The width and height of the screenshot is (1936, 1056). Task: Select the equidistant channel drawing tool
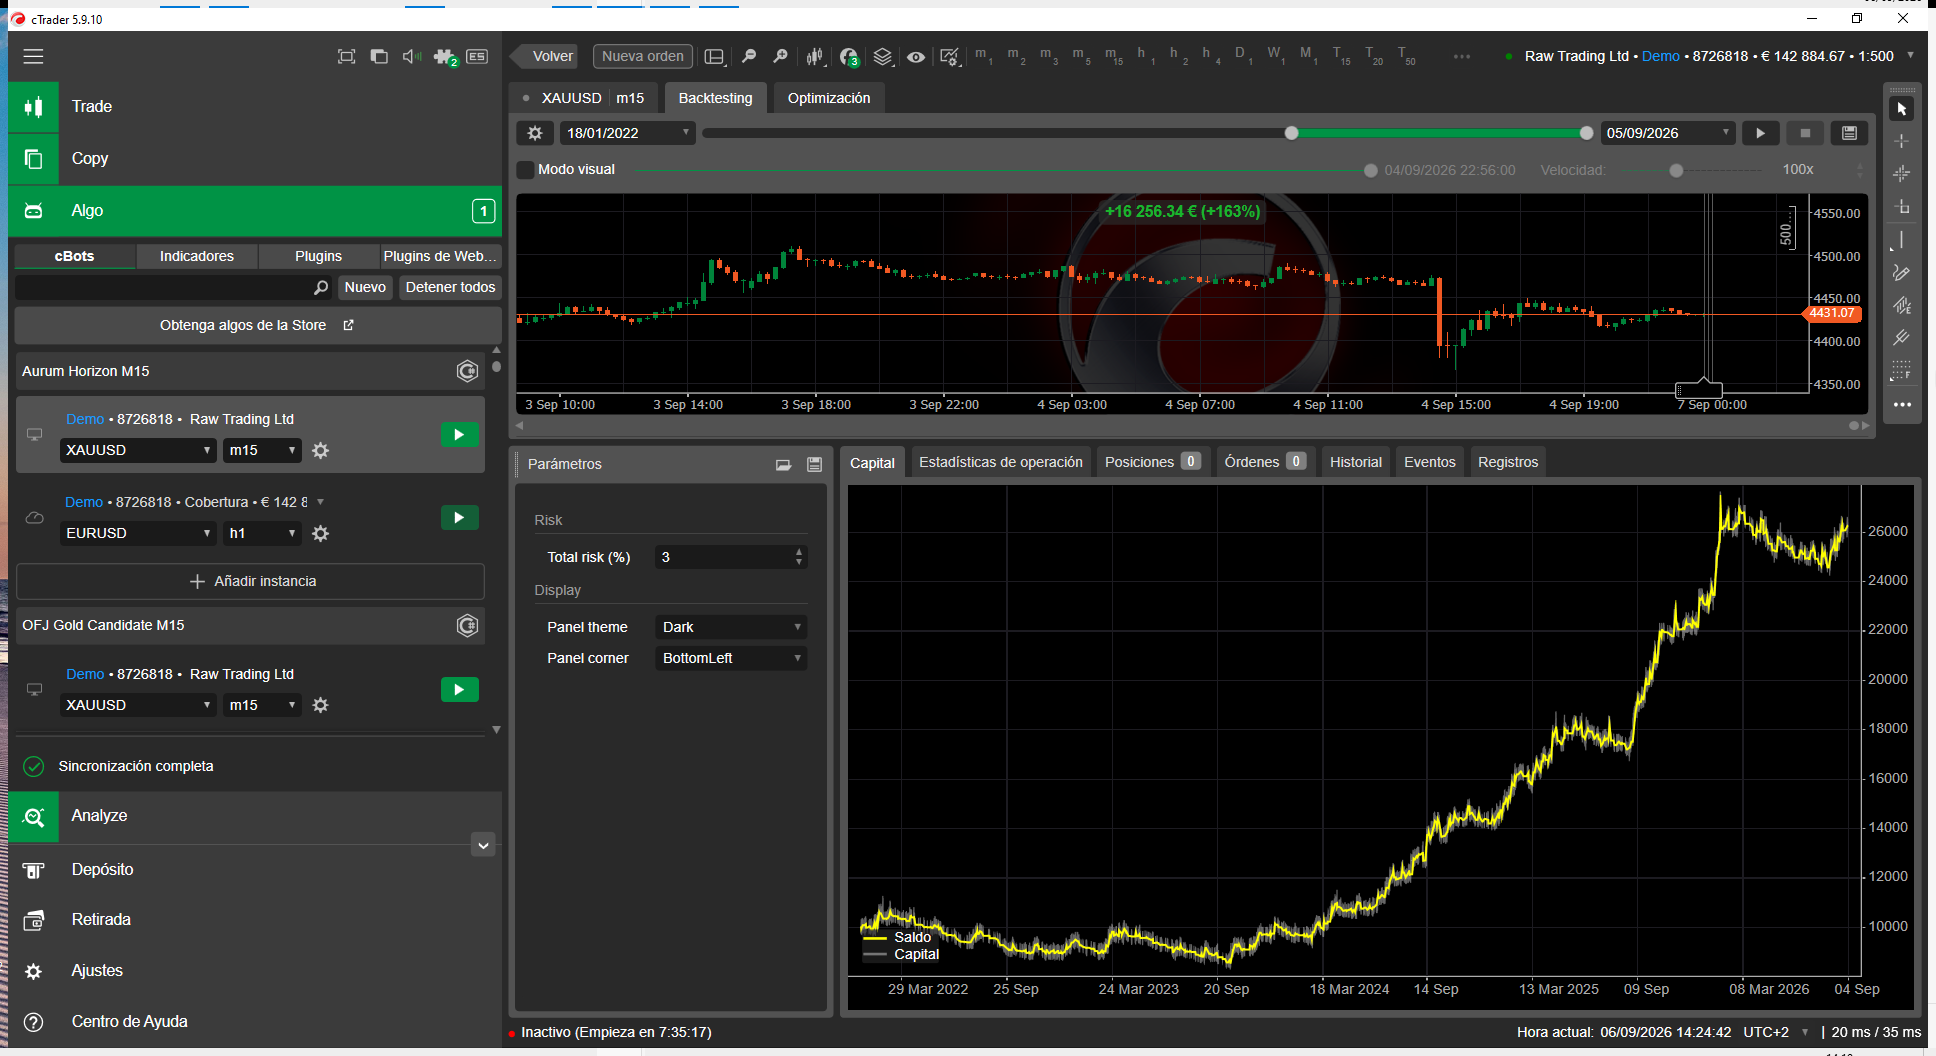(1902, 306)
